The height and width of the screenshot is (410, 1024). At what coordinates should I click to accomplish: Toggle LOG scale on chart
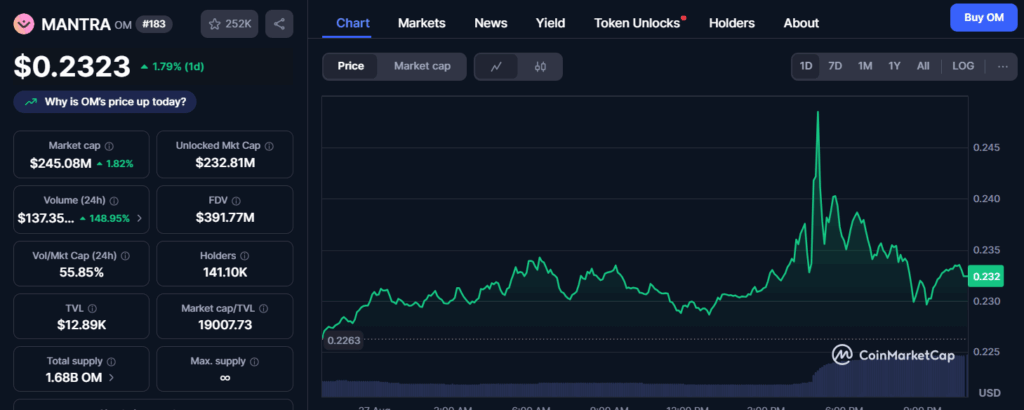tap(963, 67)
